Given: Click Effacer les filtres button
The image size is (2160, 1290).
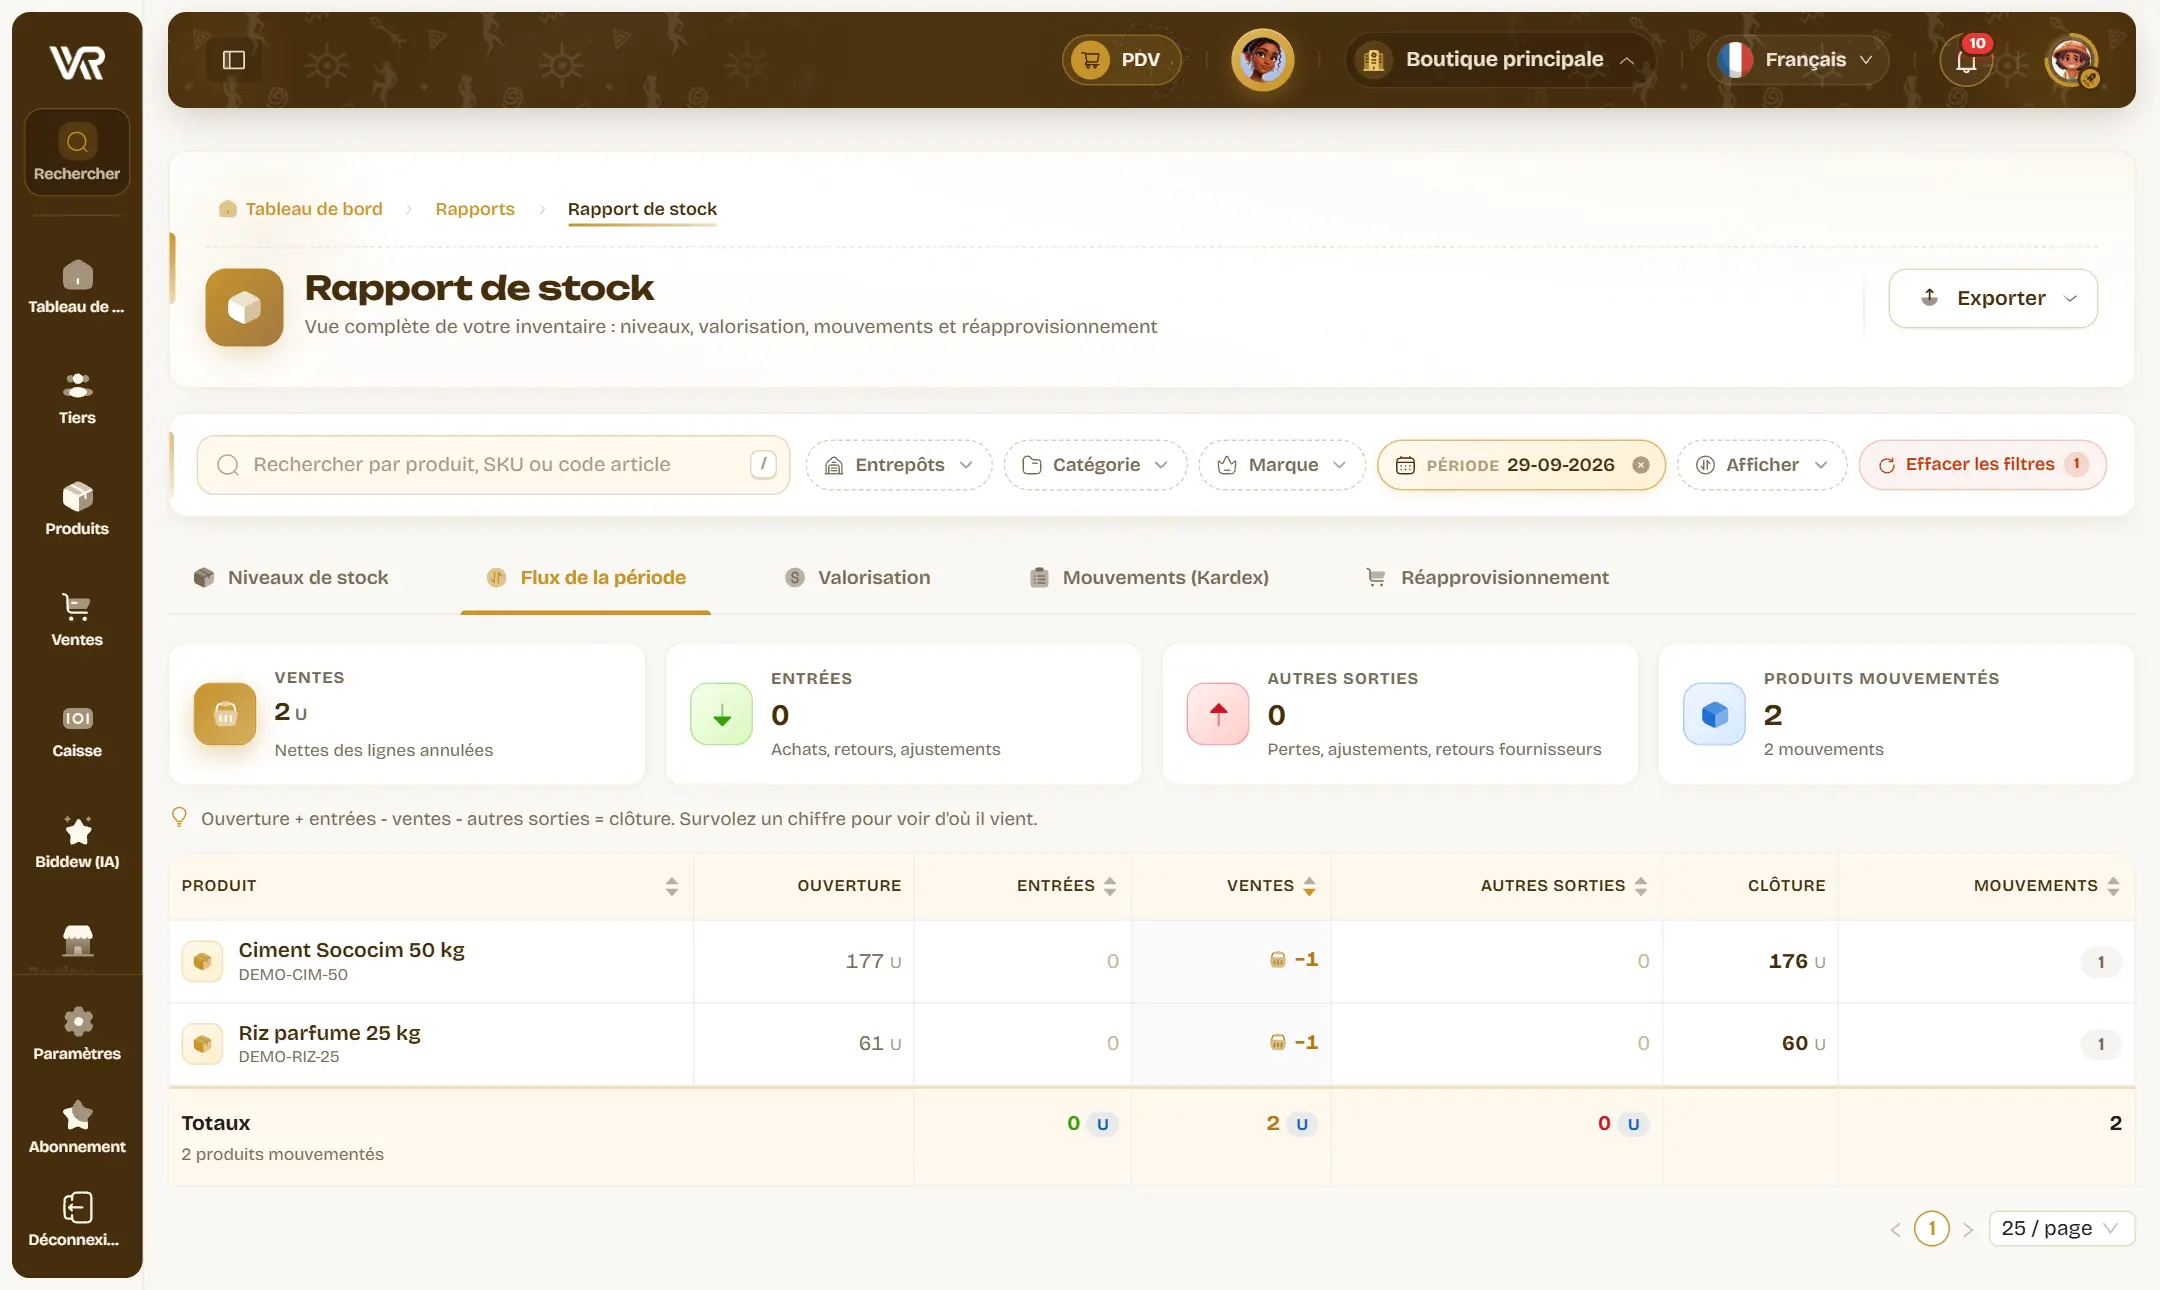Looking at the screenshot, I should 1982,465.
